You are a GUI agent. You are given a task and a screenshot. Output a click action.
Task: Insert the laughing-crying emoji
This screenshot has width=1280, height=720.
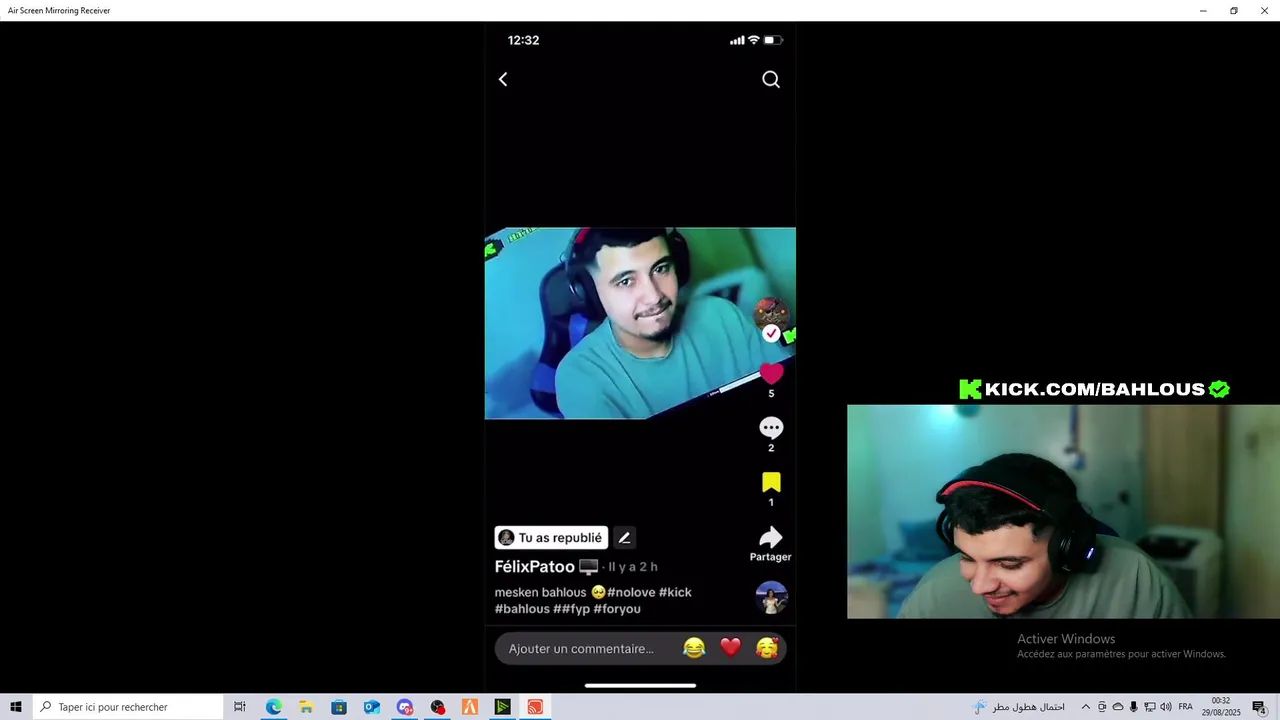coord(694,648)
